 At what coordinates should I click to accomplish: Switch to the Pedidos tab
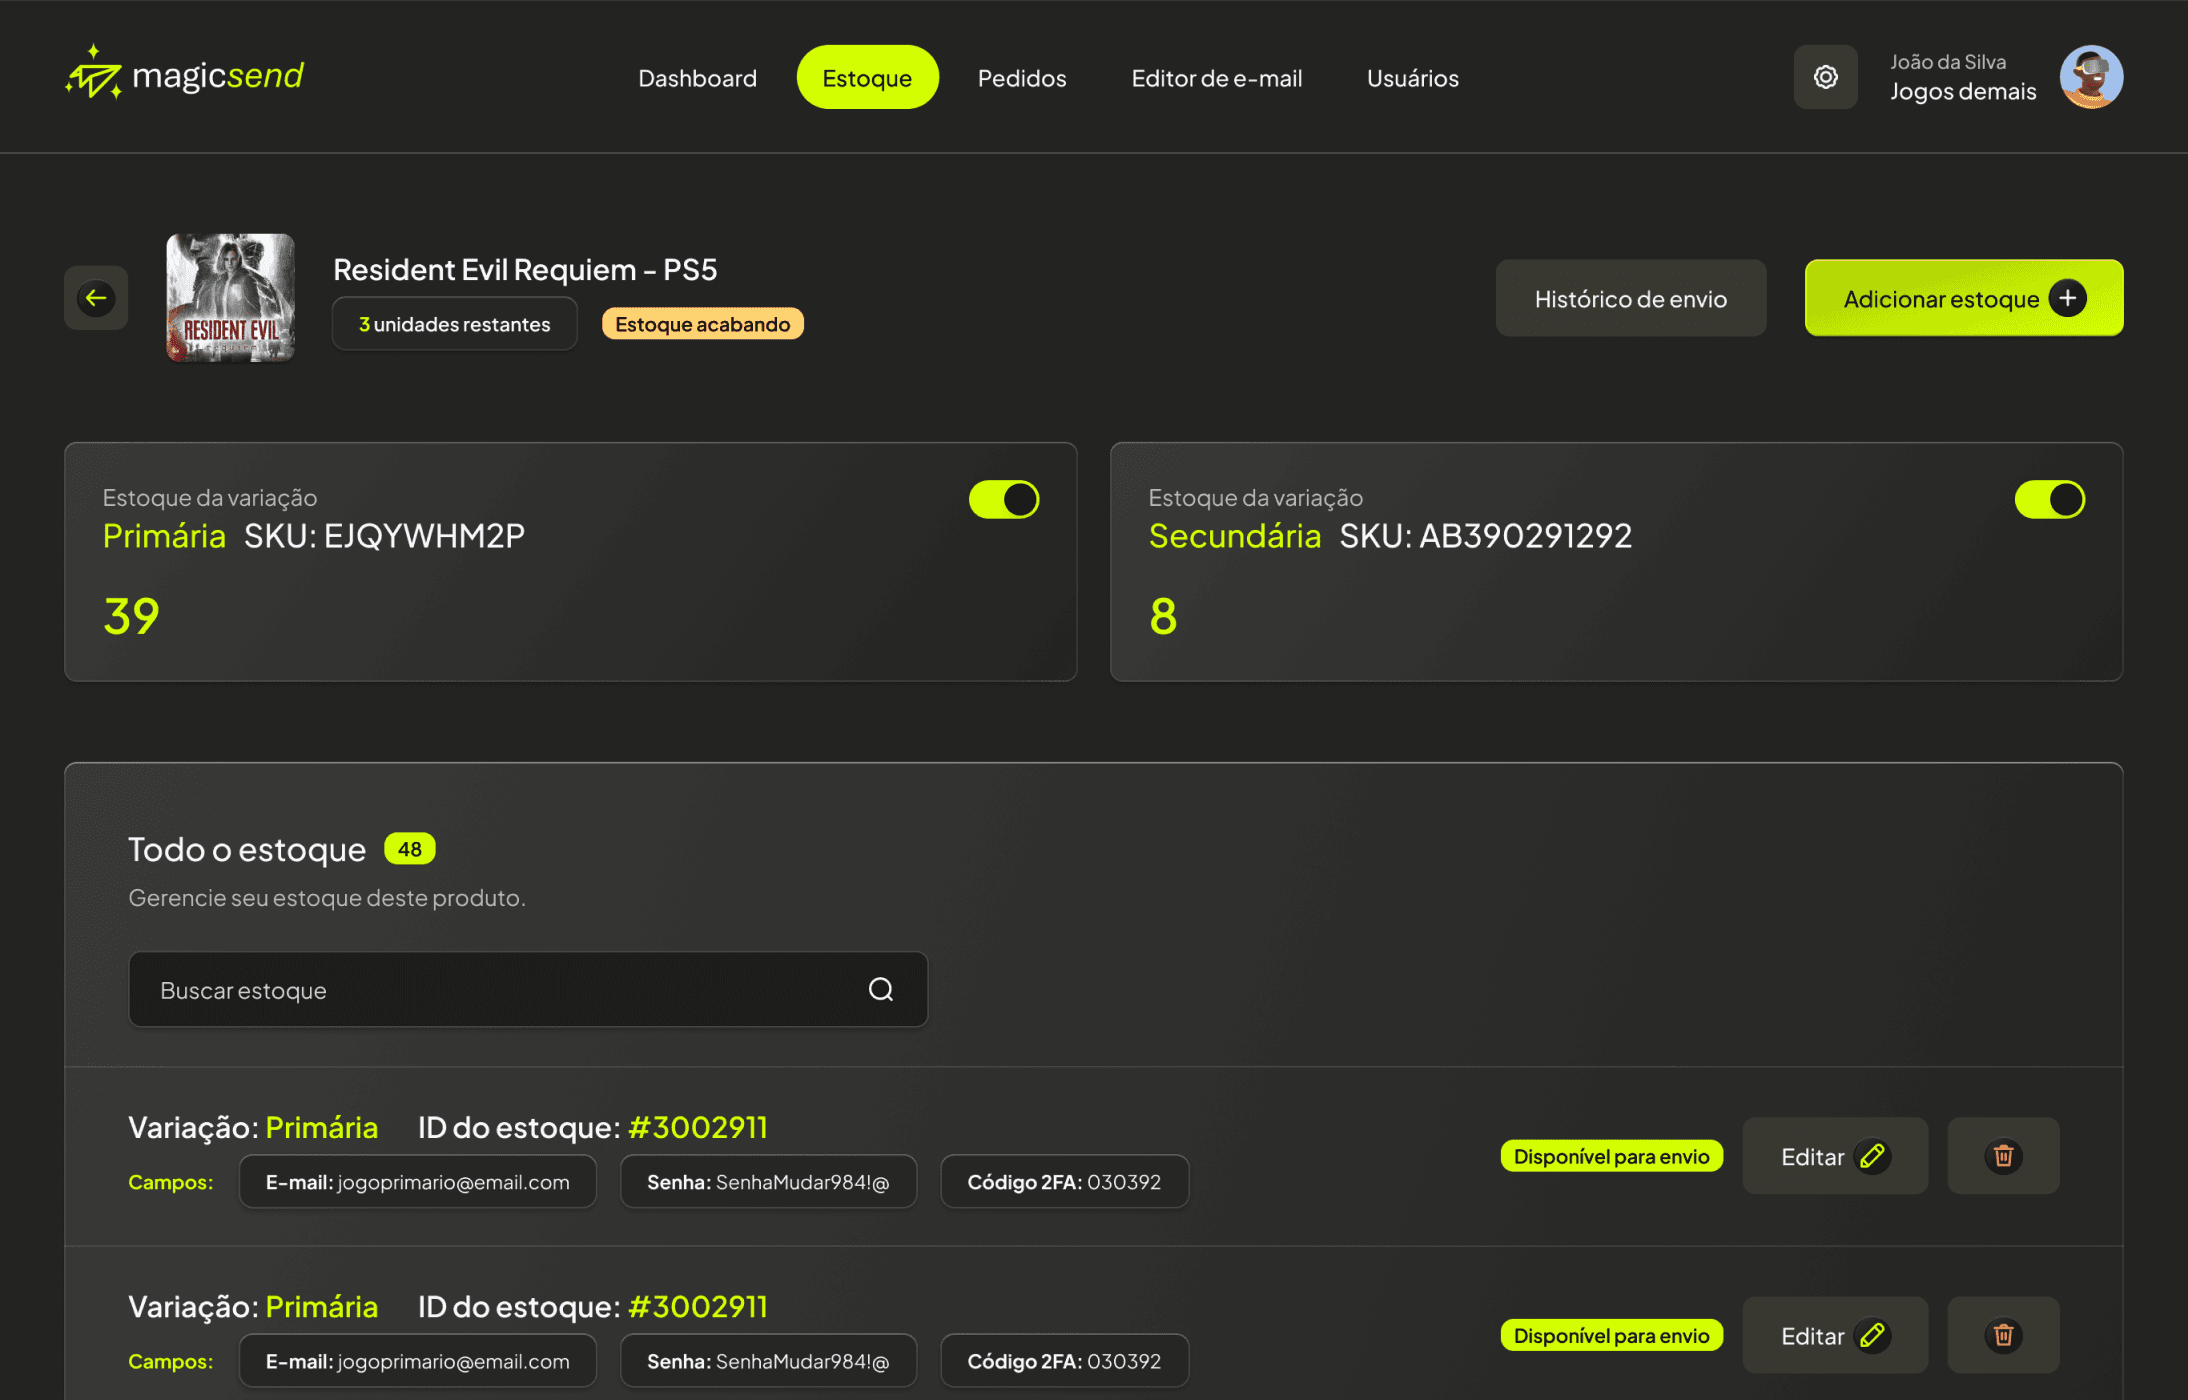click(1021, 78)
